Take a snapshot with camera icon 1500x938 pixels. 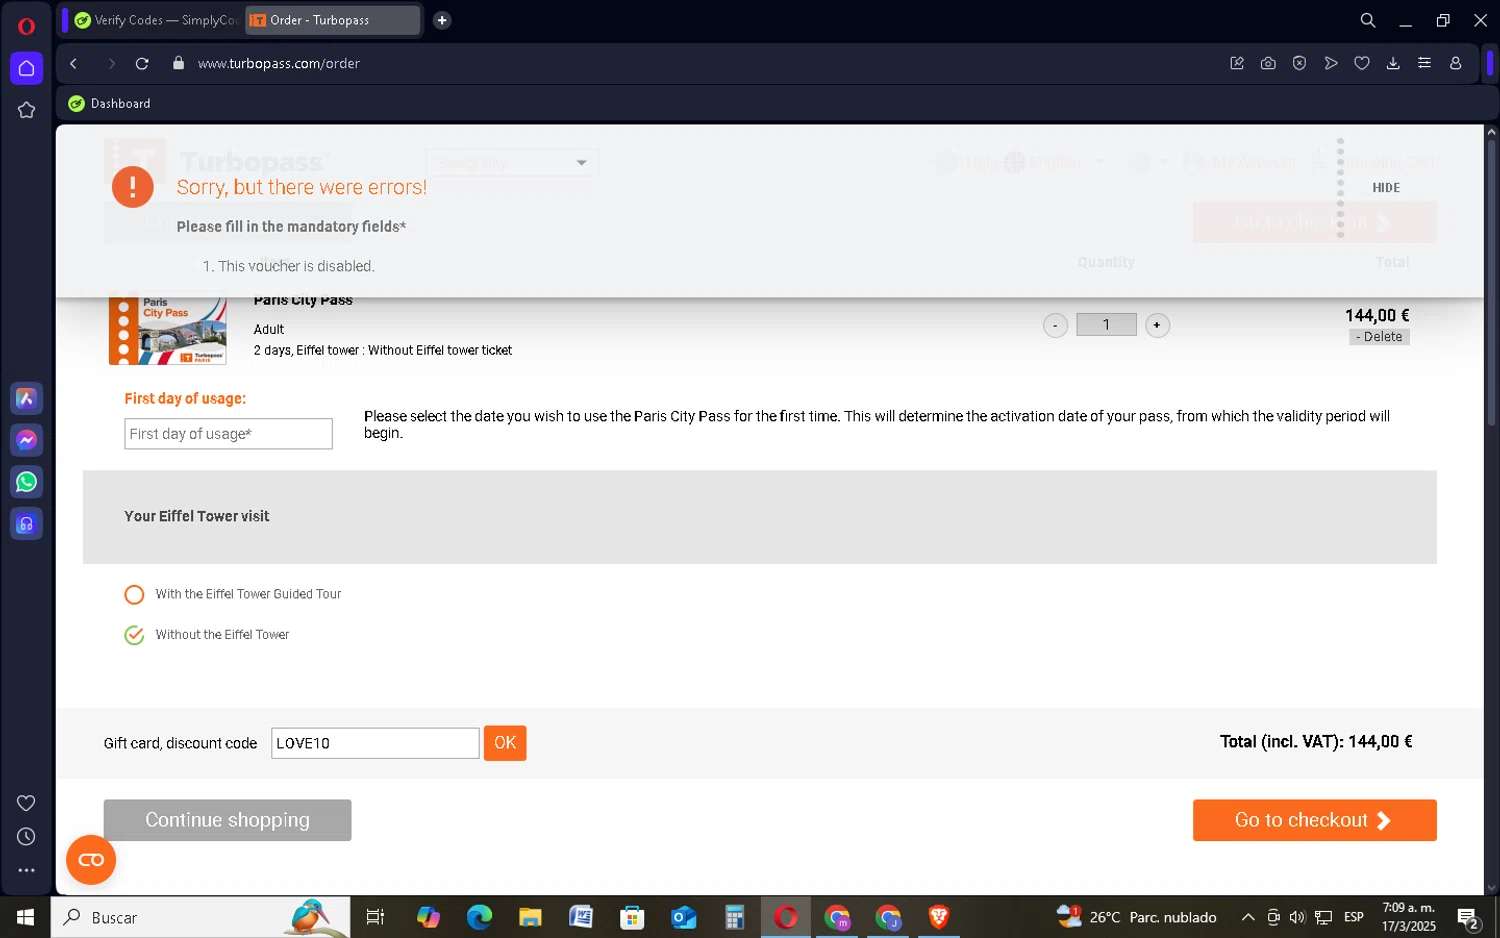pos(1268,63)
